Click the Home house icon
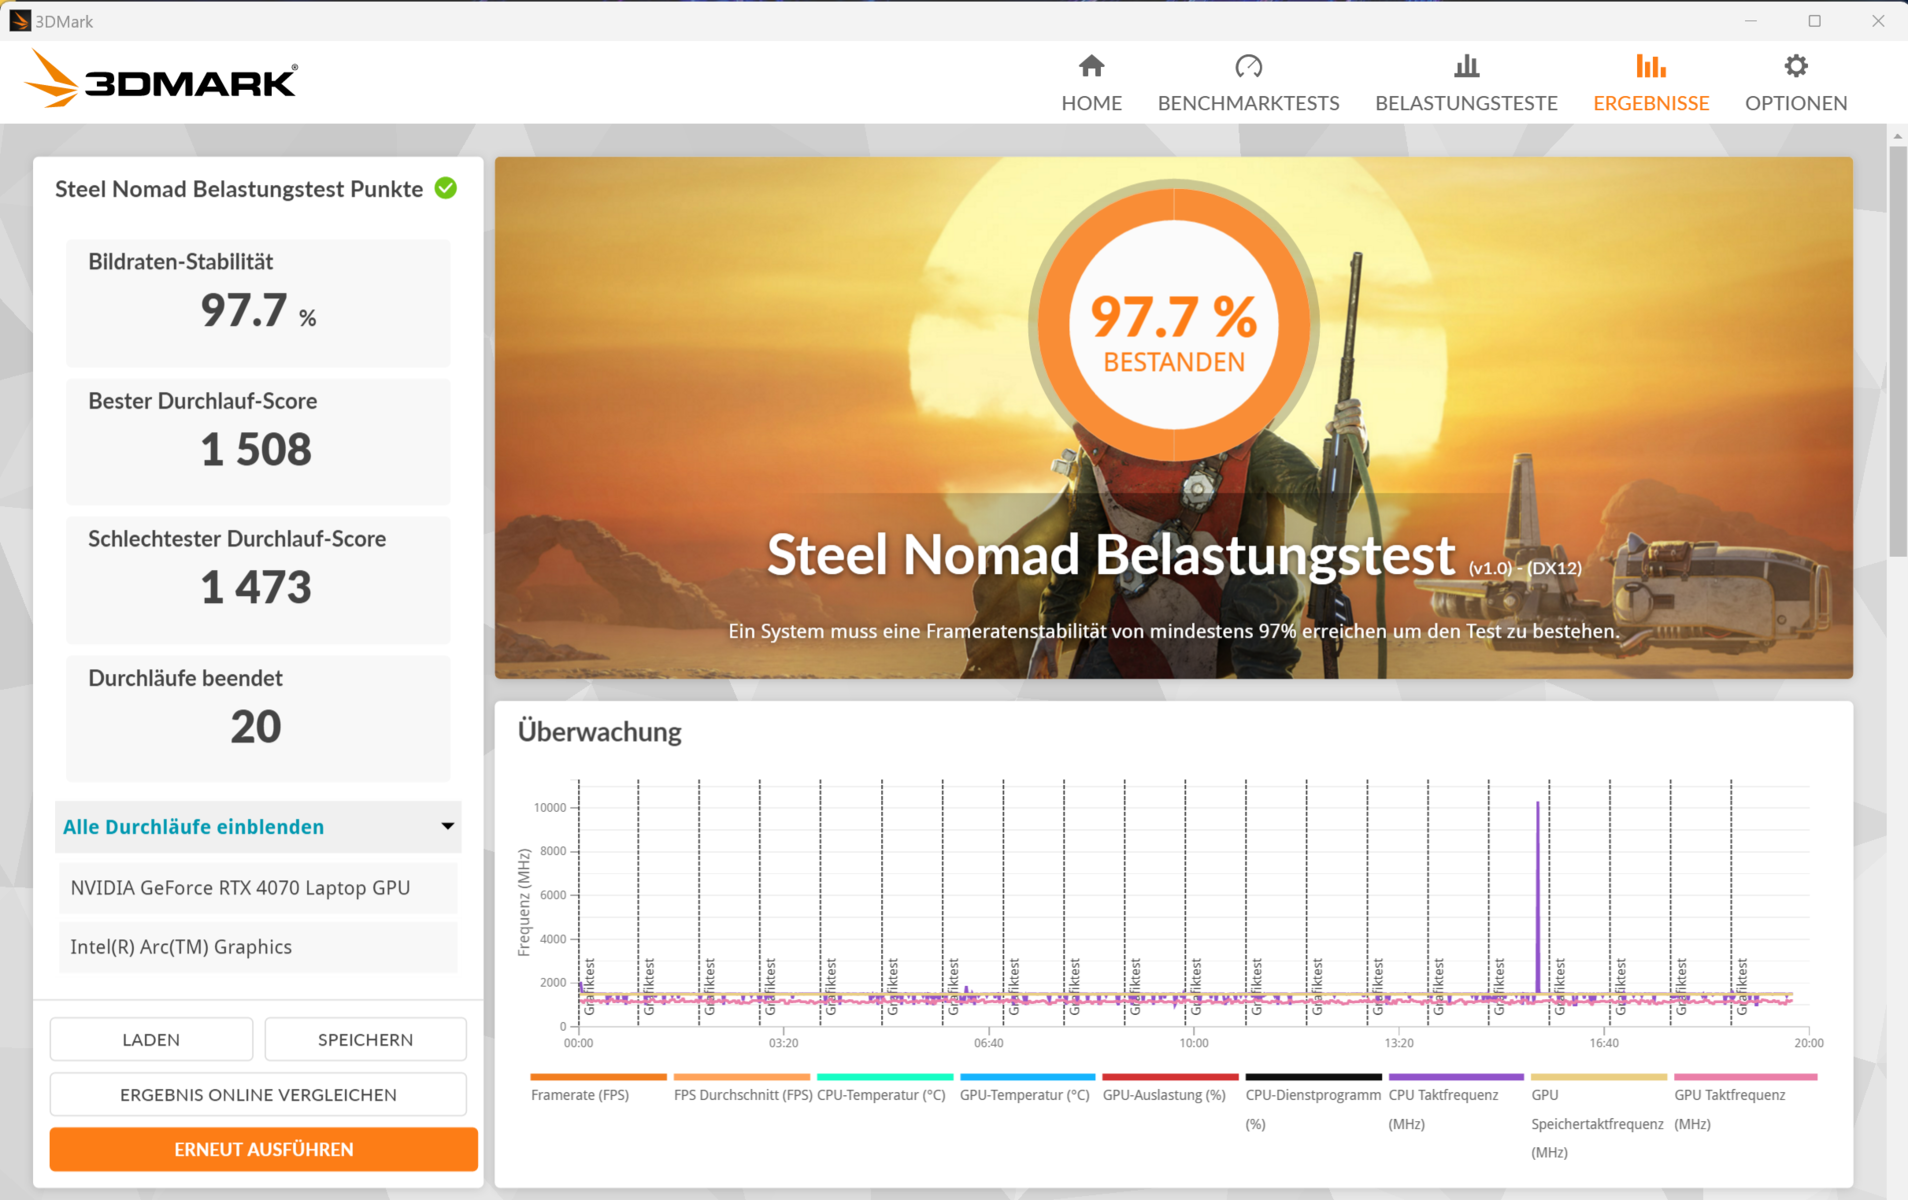 point(1091,66)
